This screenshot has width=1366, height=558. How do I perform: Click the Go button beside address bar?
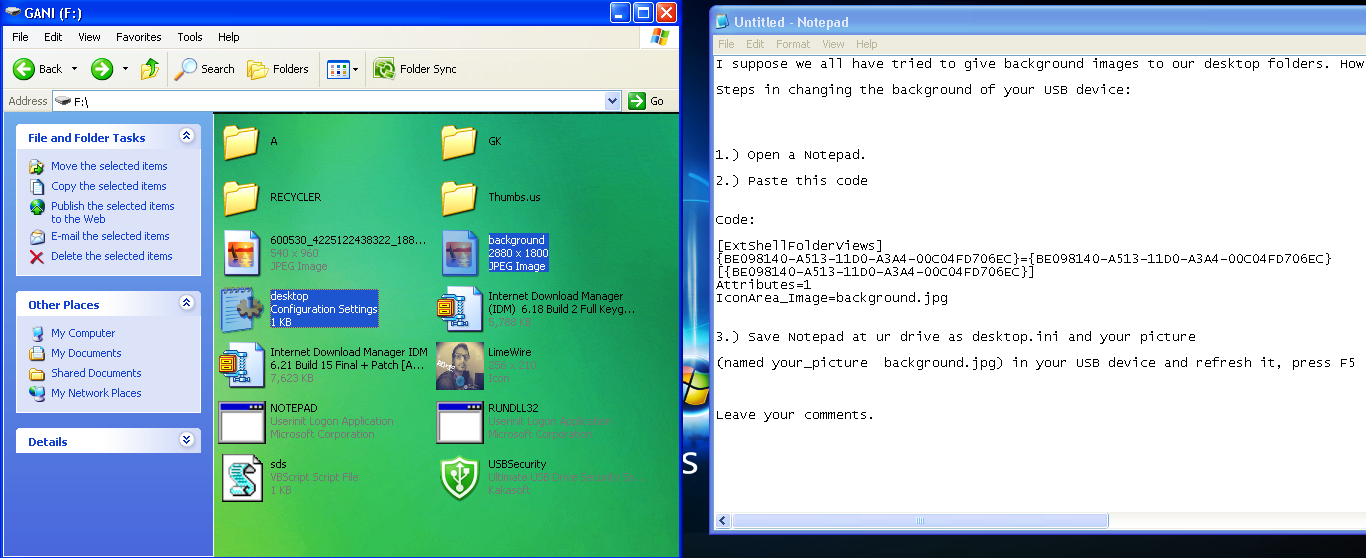tap(646, 101)
